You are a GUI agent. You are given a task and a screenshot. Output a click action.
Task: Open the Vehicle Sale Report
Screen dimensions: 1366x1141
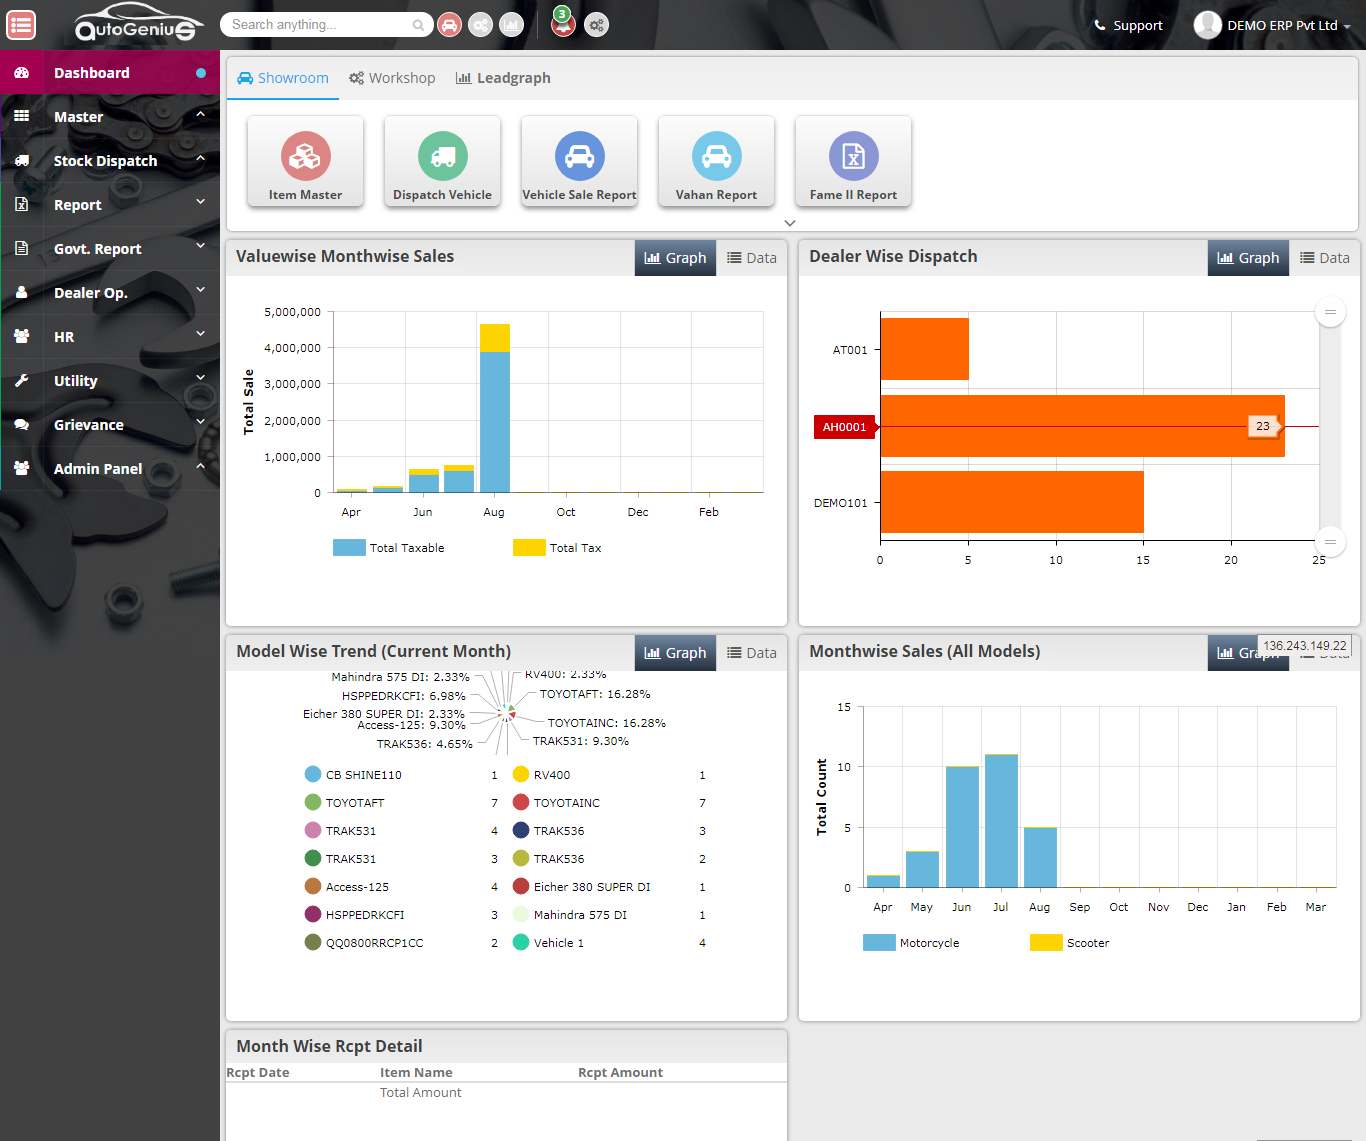click(x=579, y=161)
